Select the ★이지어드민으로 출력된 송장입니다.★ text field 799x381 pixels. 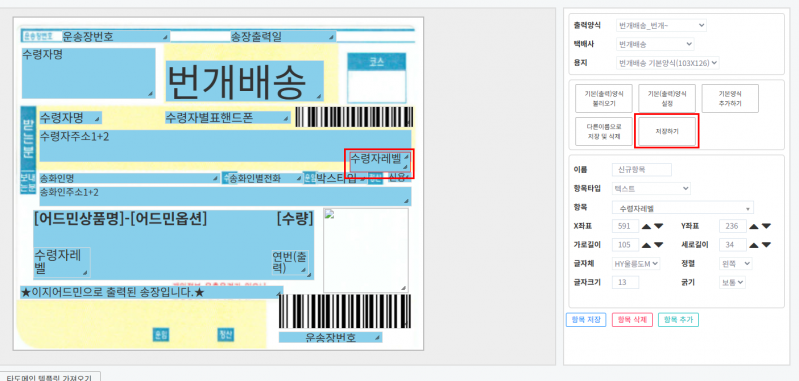point(151,292)
